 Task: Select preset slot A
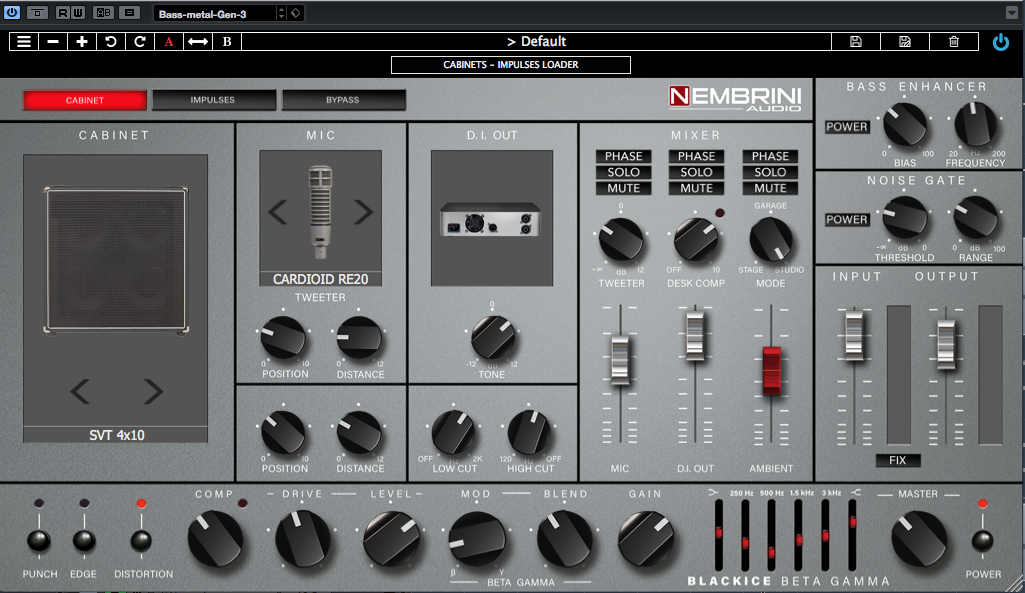tap(169, 41)
